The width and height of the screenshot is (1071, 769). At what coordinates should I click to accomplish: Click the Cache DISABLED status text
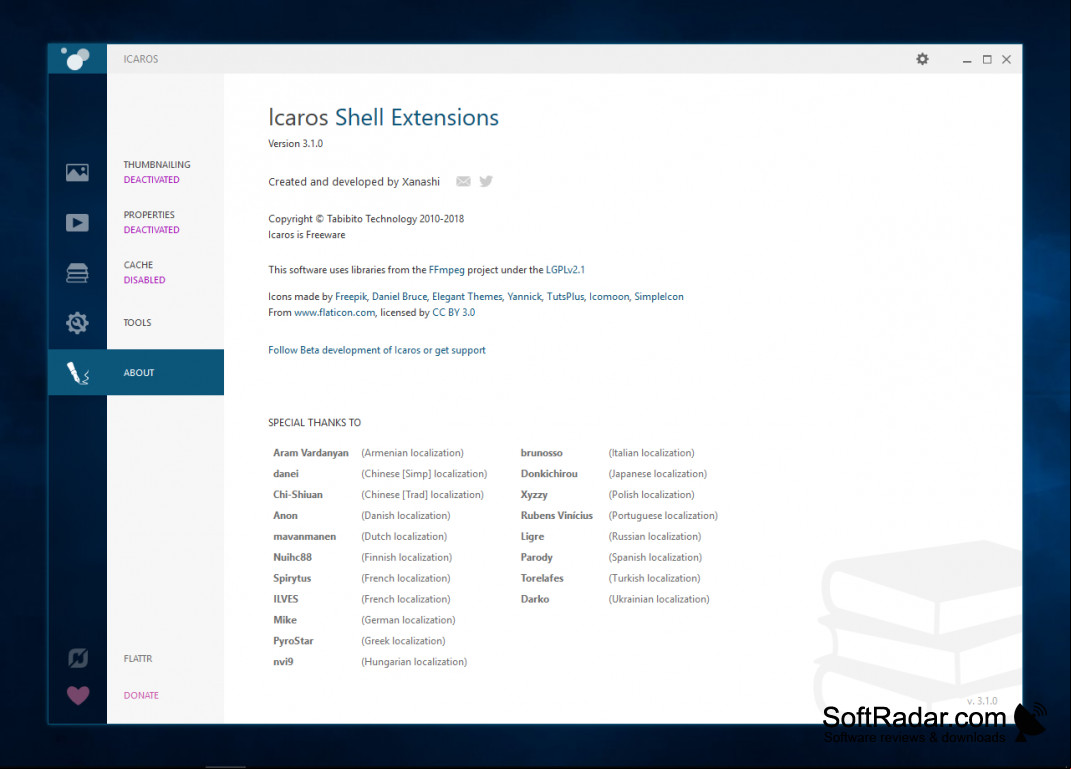(x=144, y=280)
